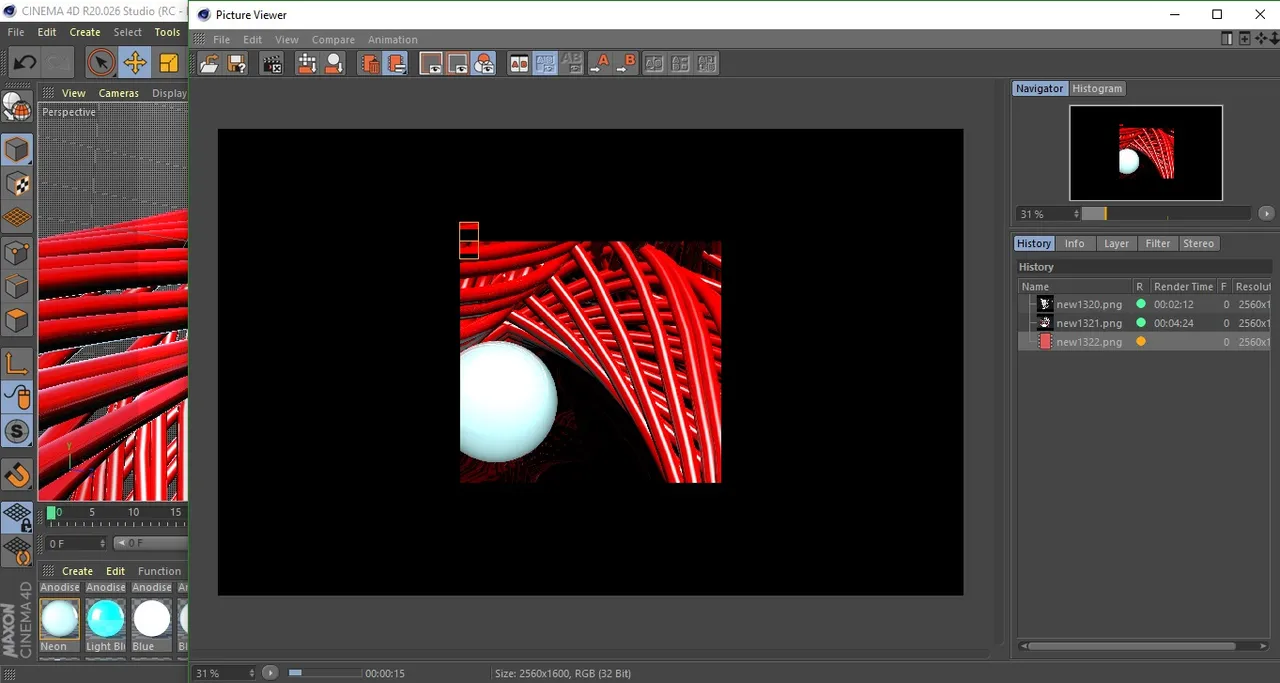The image size is (1280, 683).
Task: Open the Function menu in material manager
Action: [x=160, y=571]
